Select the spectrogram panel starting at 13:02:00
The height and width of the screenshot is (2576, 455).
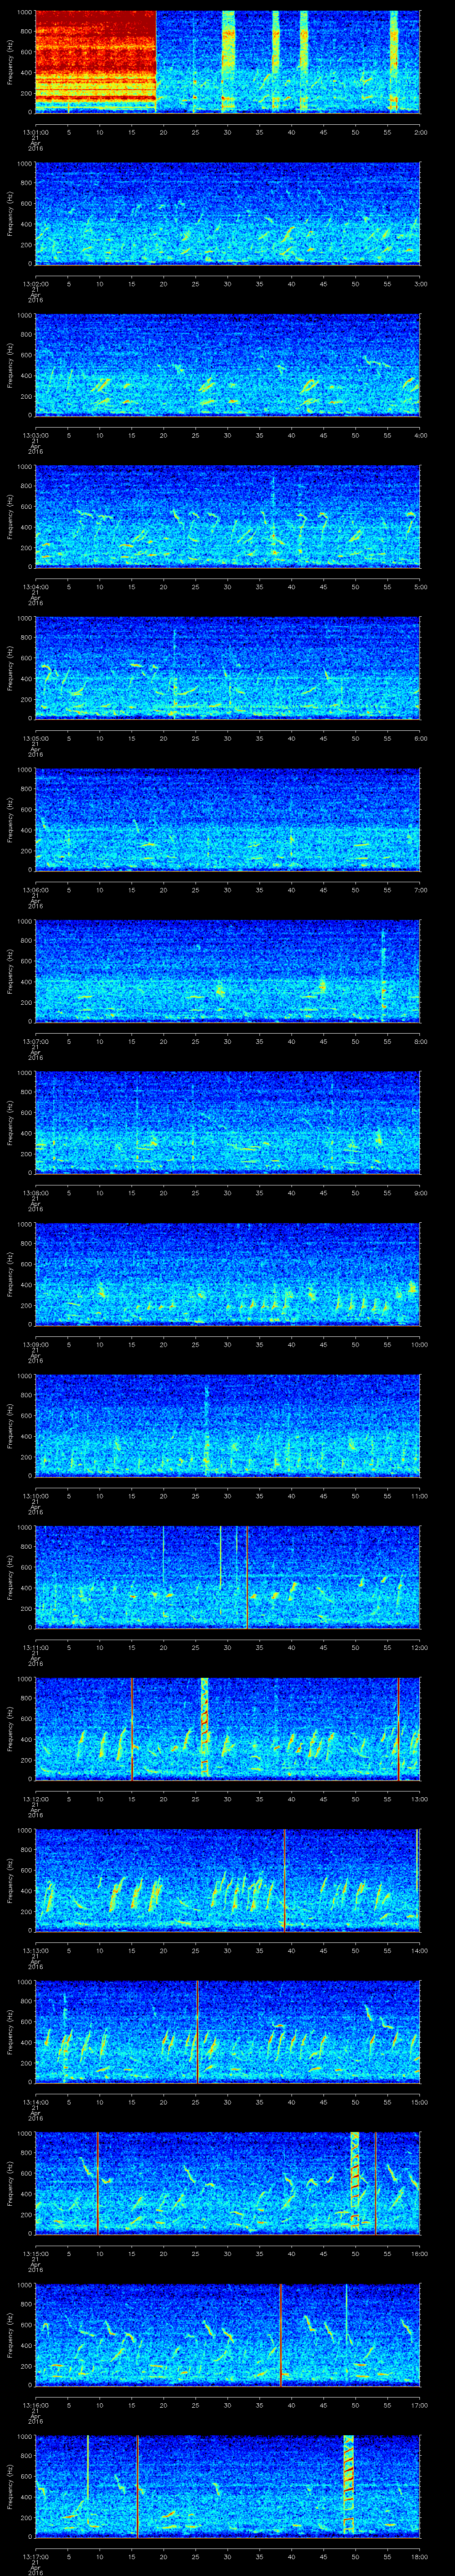228,213
